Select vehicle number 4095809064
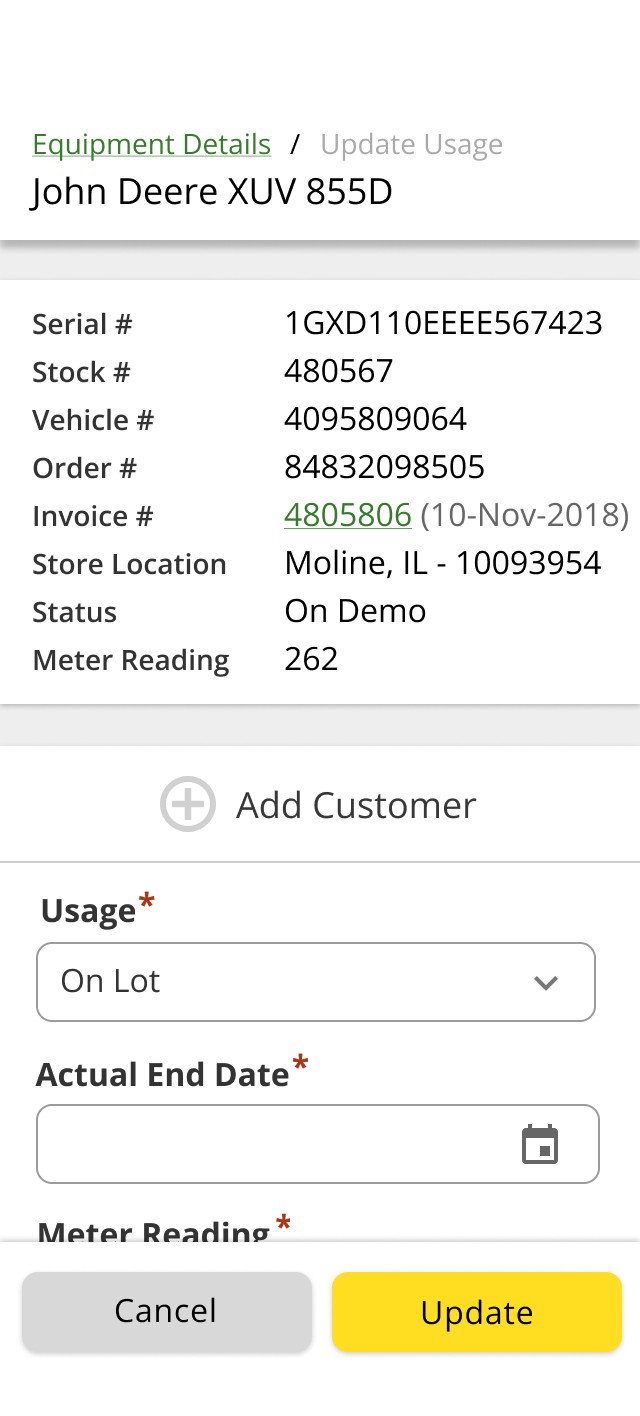640x1416 pixels. pos(376,419)
